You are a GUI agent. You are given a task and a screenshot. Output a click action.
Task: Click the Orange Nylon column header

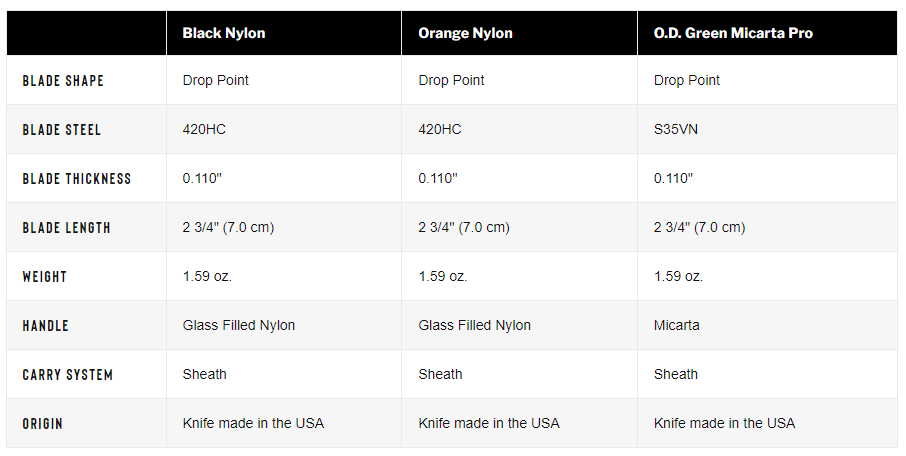click(x=465, y=33)
